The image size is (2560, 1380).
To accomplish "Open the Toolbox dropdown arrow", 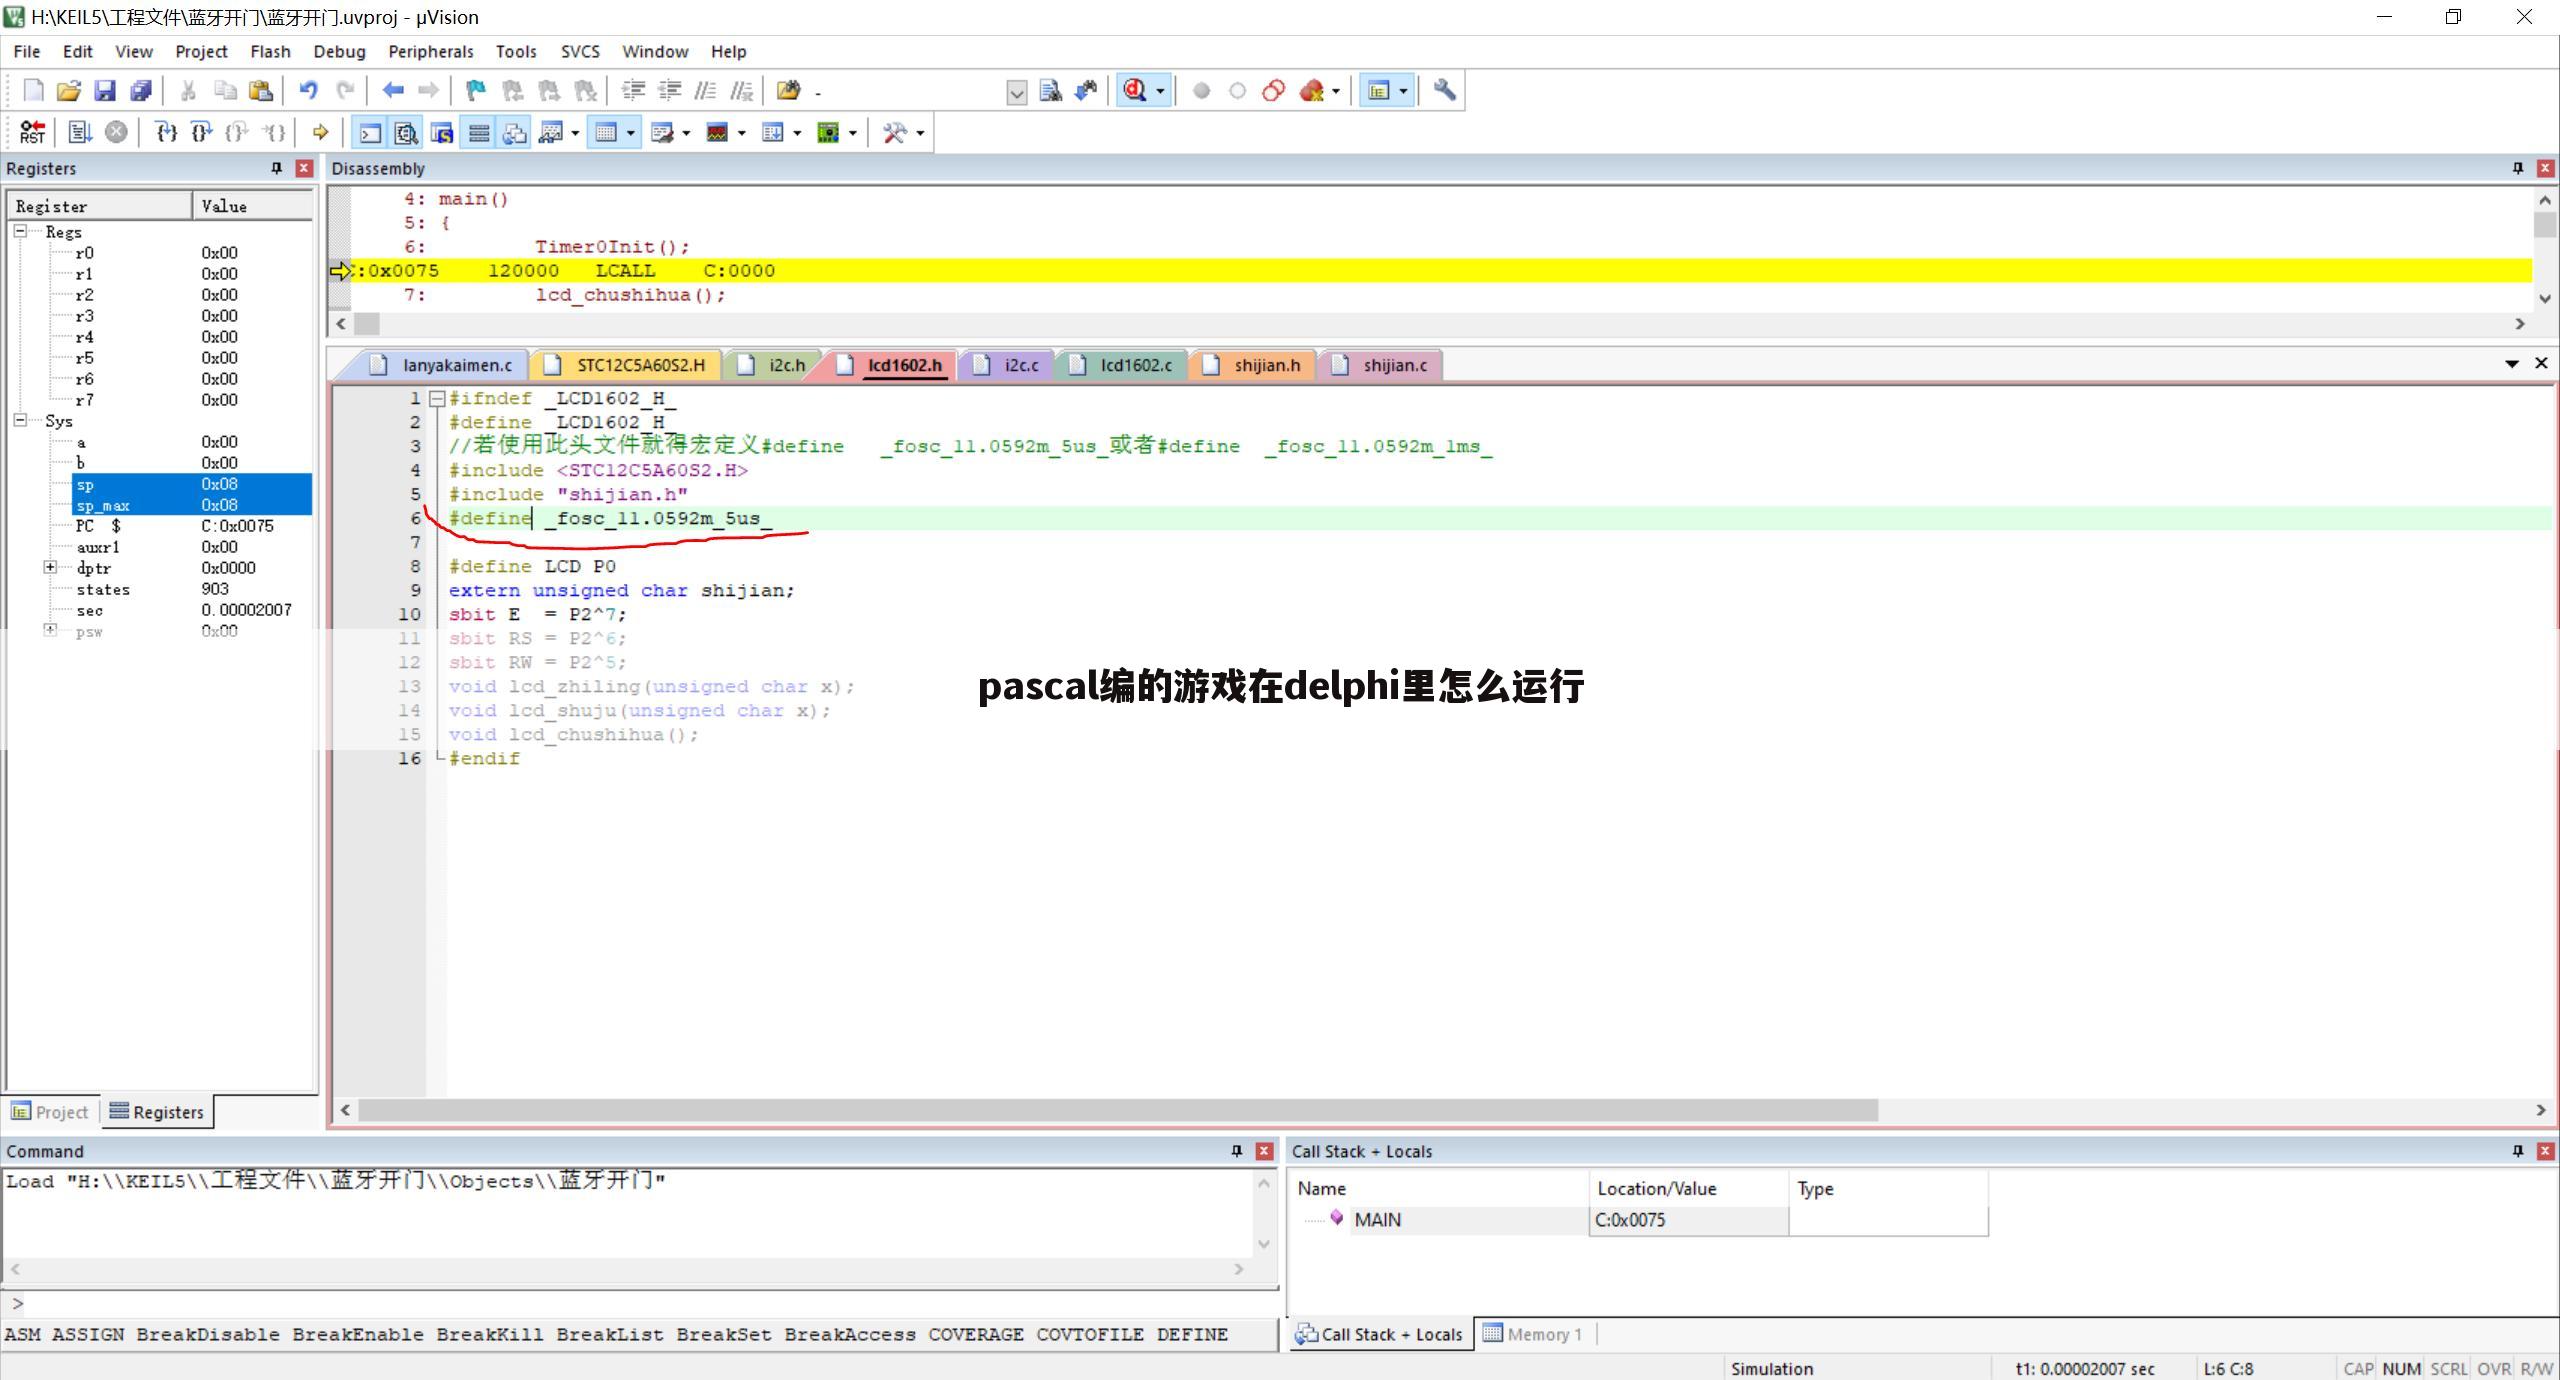I will point(920,133).
